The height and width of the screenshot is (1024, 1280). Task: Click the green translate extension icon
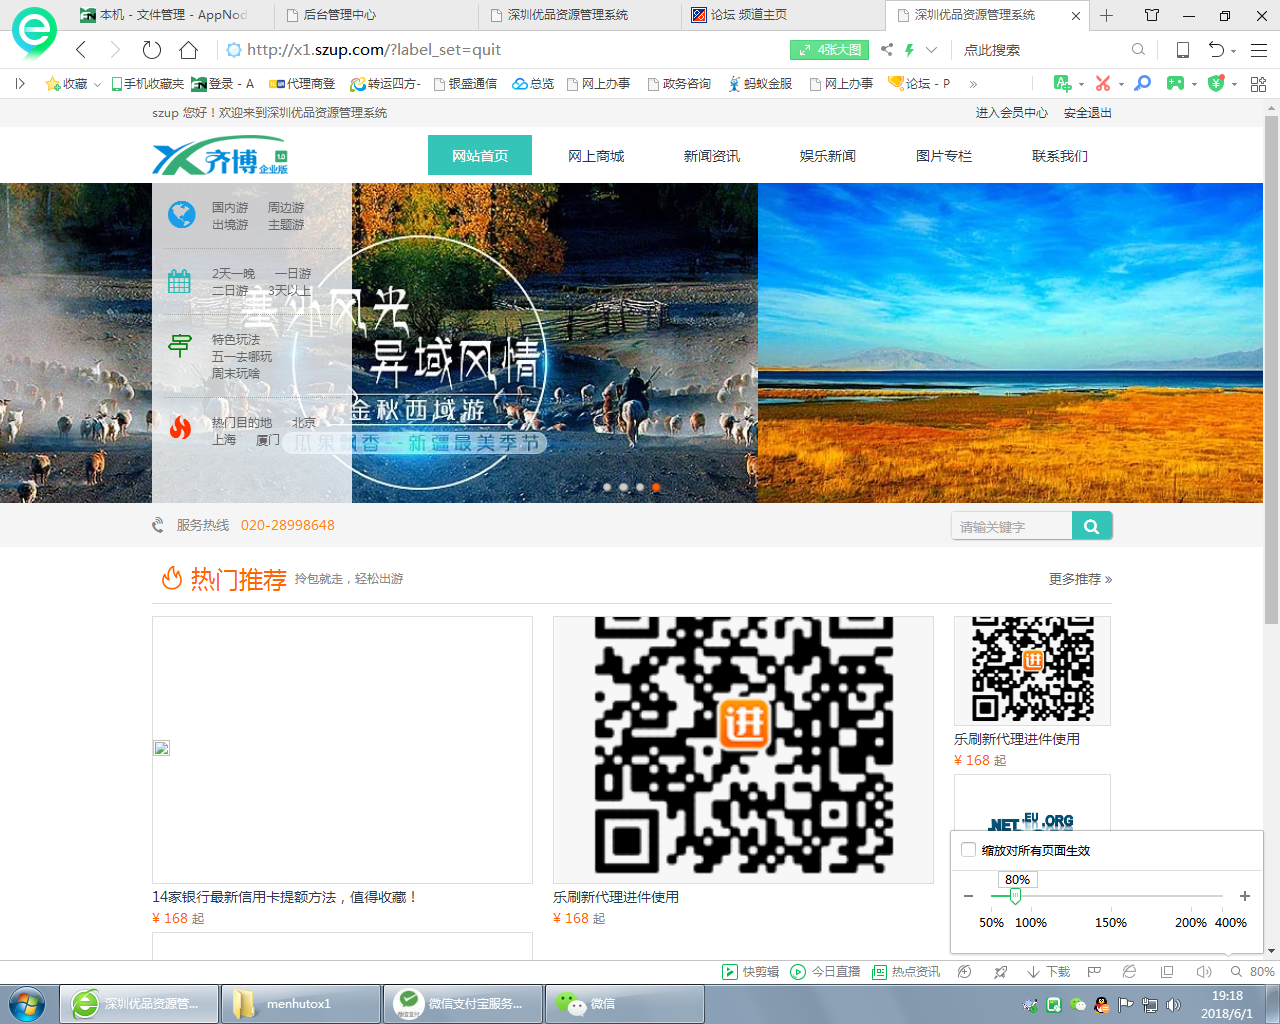pos(1062,84)
